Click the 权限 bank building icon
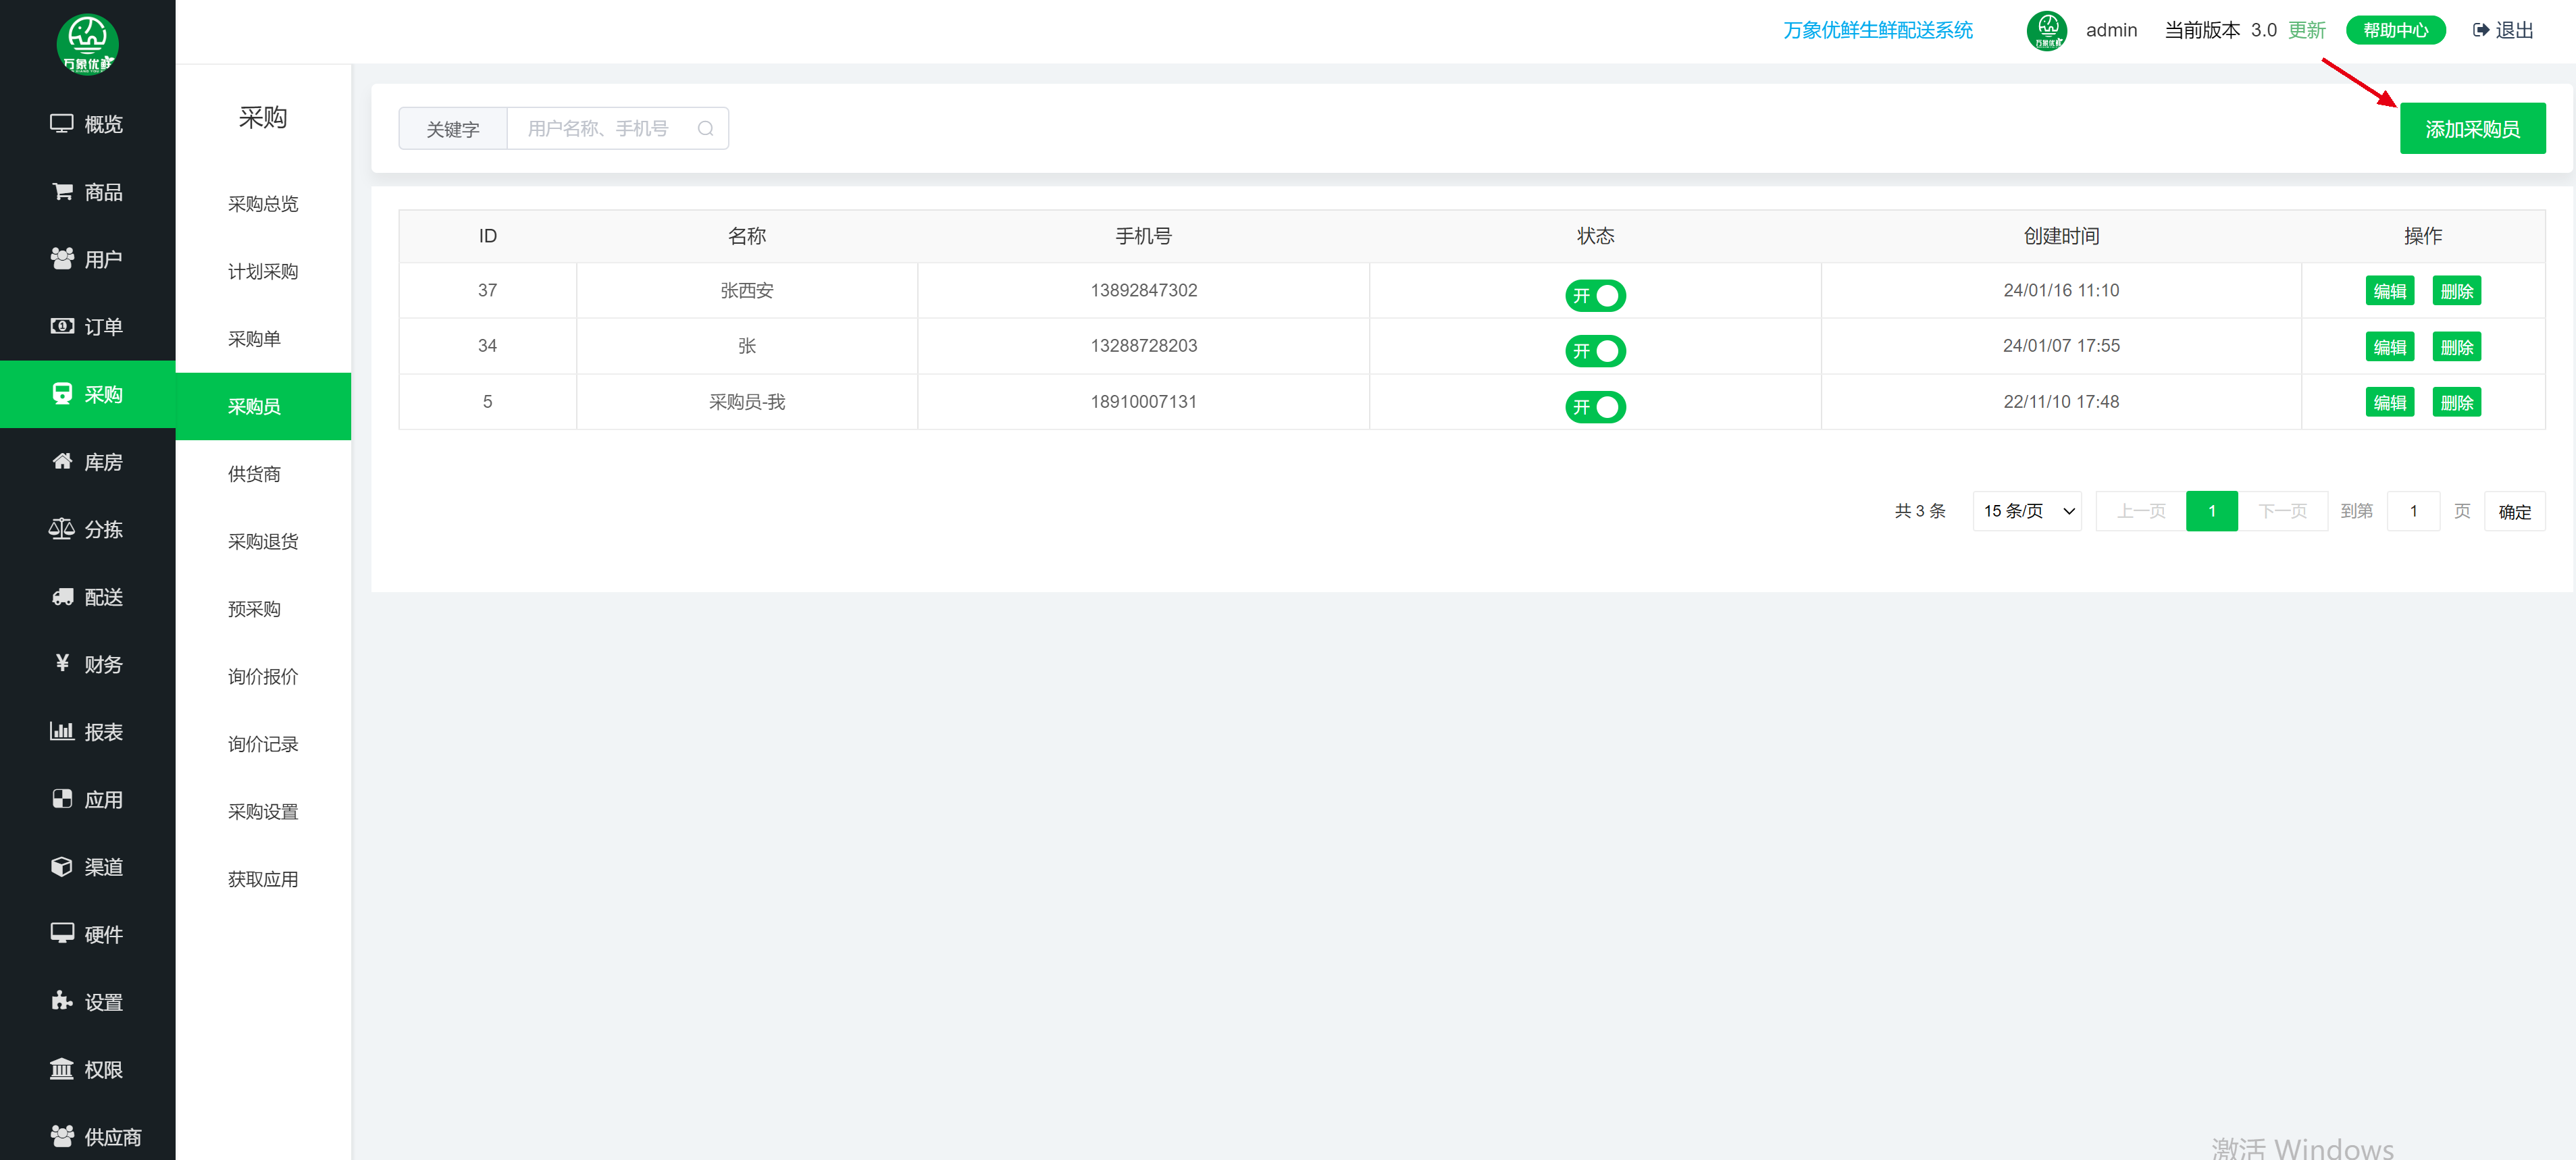Screen dimensions: 2576x1160 coord(62,1069)
